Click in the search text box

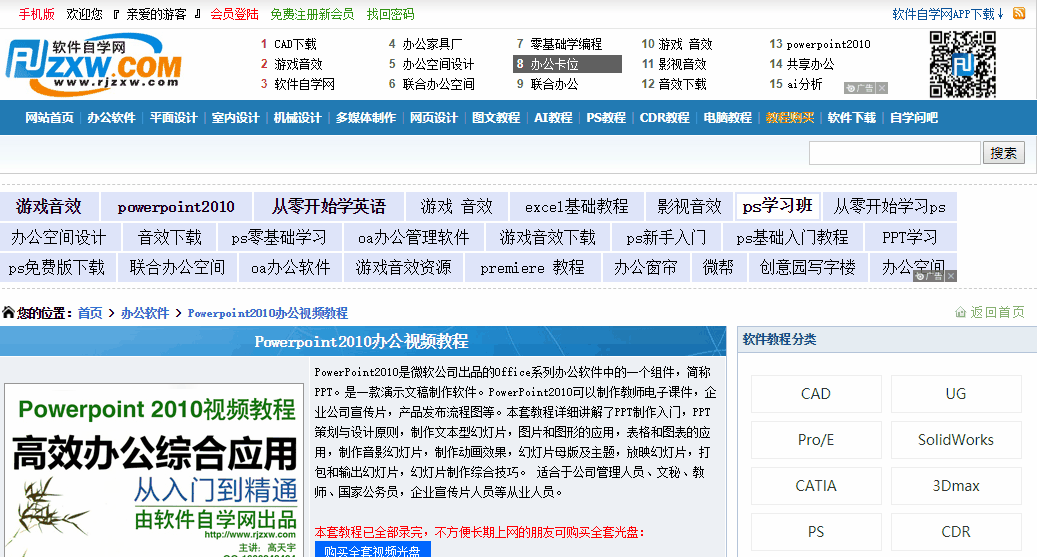click(894, 153)
